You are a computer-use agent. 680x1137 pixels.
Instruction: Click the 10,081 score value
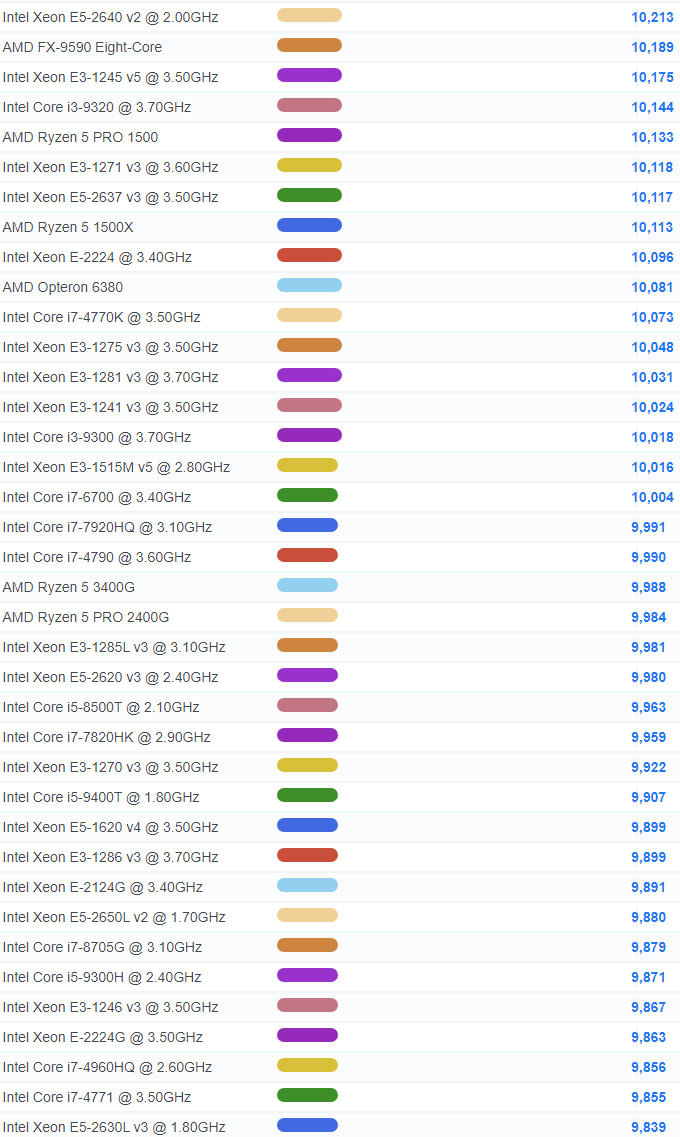click(652, 287)
